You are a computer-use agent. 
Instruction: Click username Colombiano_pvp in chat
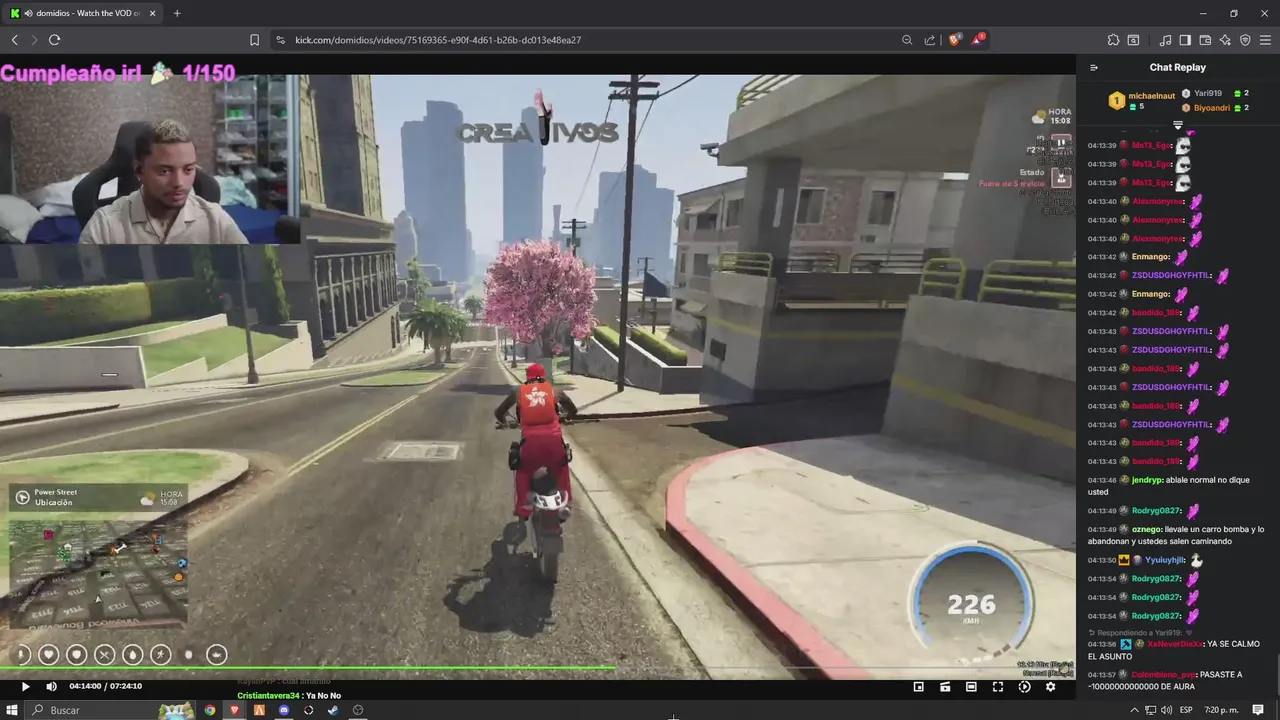coord(1162,675)
